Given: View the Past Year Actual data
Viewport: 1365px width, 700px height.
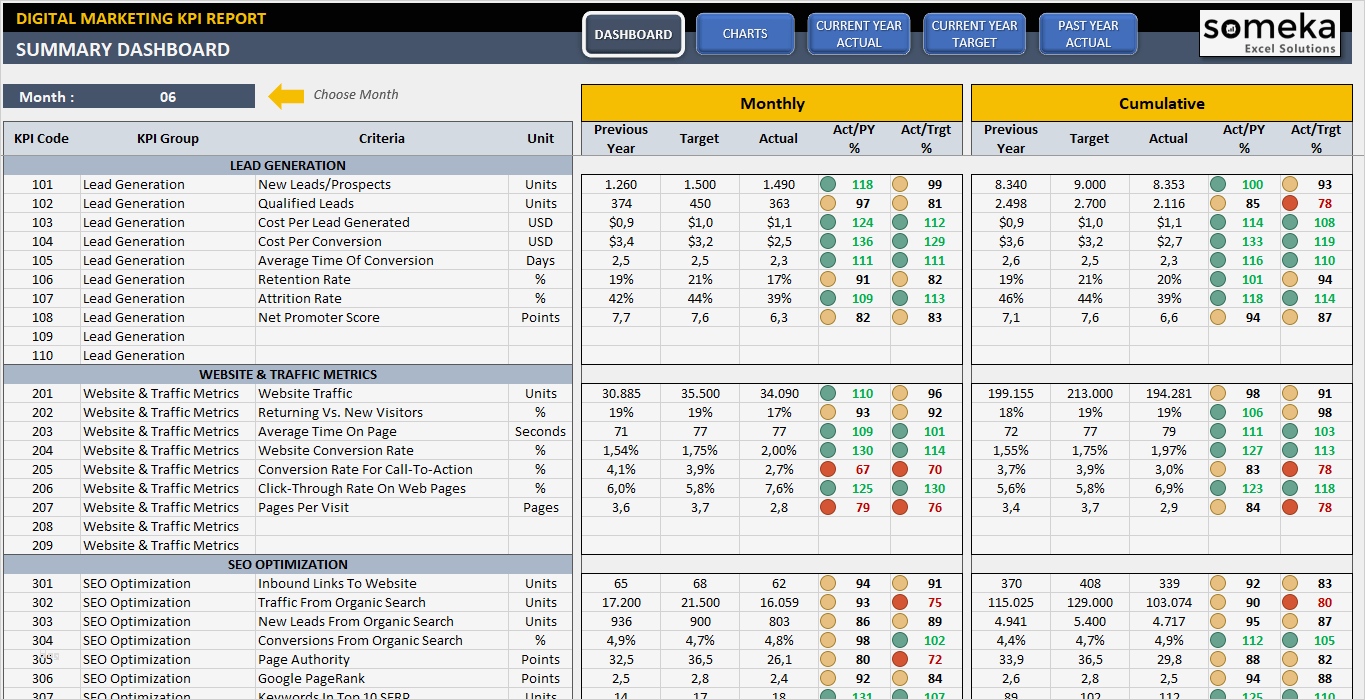Looking at the screenshot, I should click(1087, 33).
